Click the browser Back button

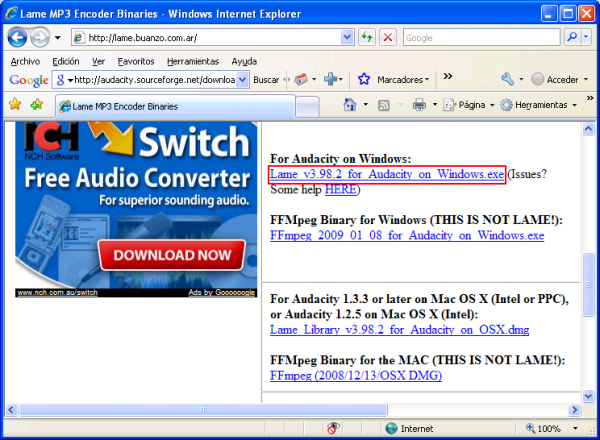point(18,37)
